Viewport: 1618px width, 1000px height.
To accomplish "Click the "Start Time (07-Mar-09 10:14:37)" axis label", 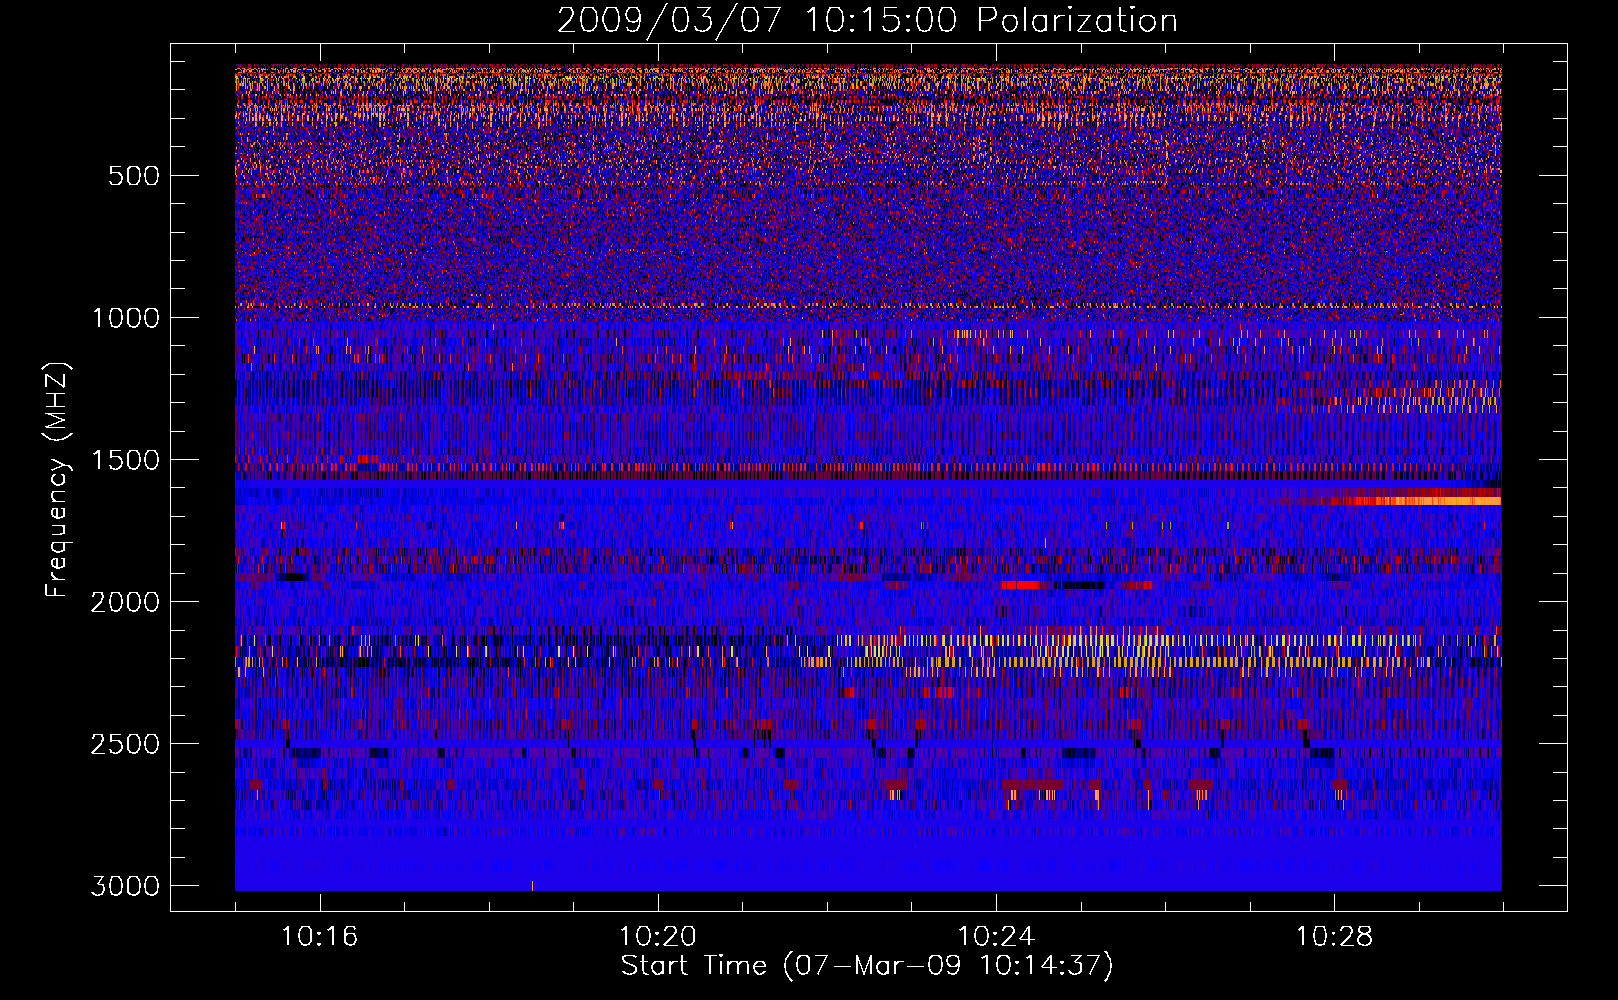I will point(867,966).
